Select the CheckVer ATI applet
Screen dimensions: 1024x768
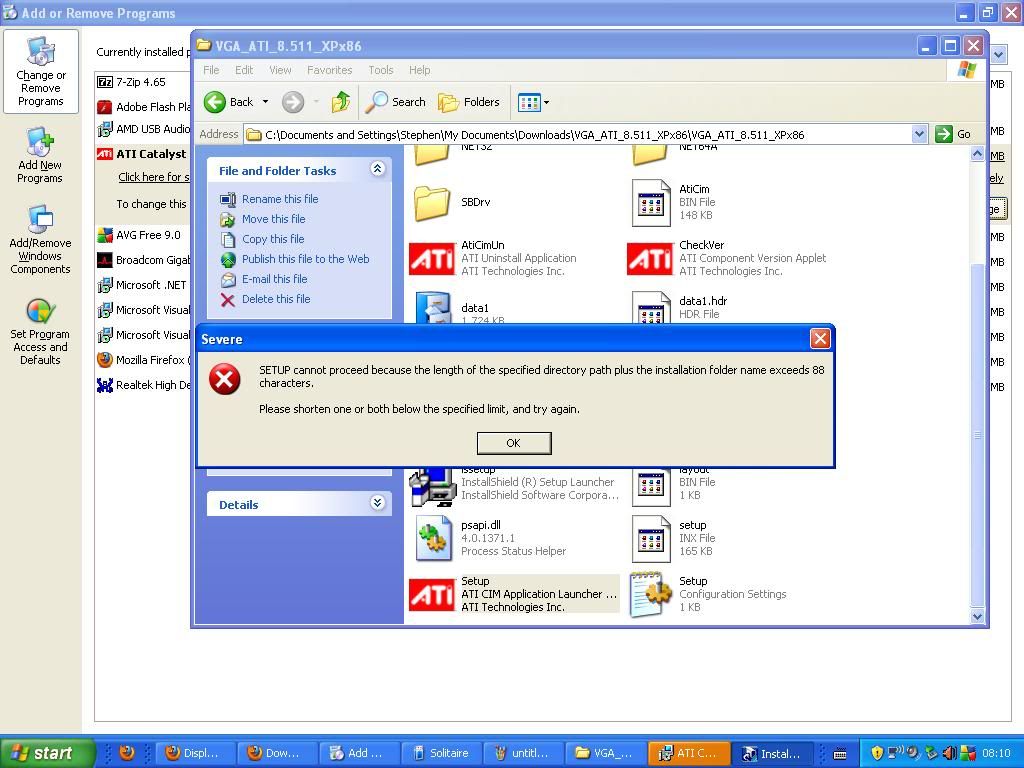(x=726, y=258)
